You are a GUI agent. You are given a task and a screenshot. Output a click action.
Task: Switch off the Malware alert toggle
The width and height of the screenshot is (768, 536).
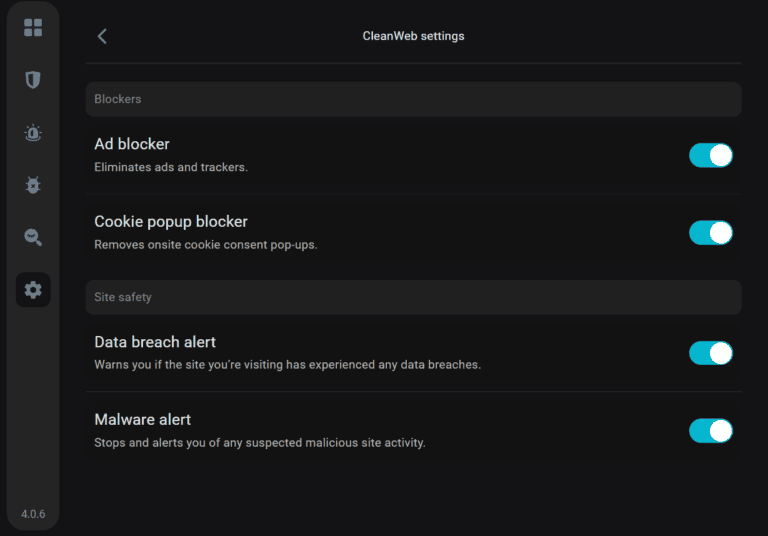tap(711, 431)
